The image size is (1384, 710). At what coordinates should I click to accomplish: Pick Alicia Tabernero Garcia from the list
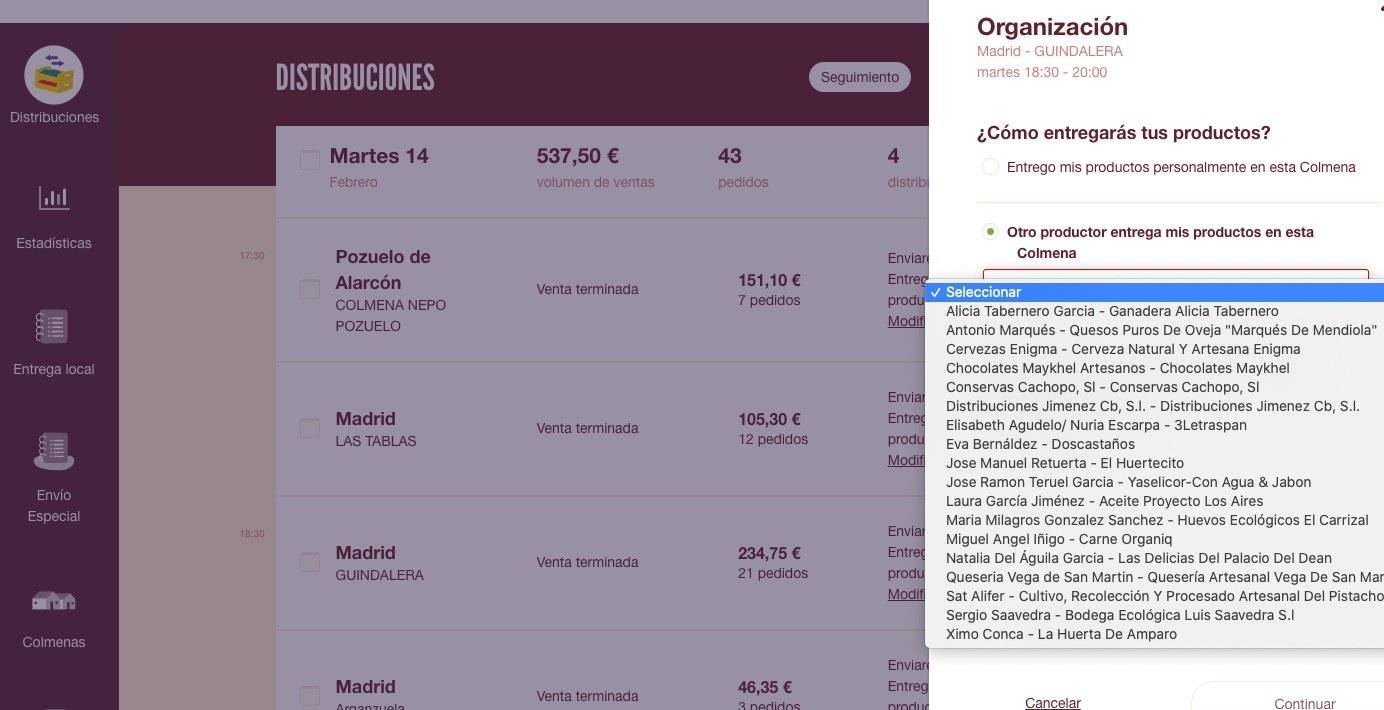pos(1155,311)
